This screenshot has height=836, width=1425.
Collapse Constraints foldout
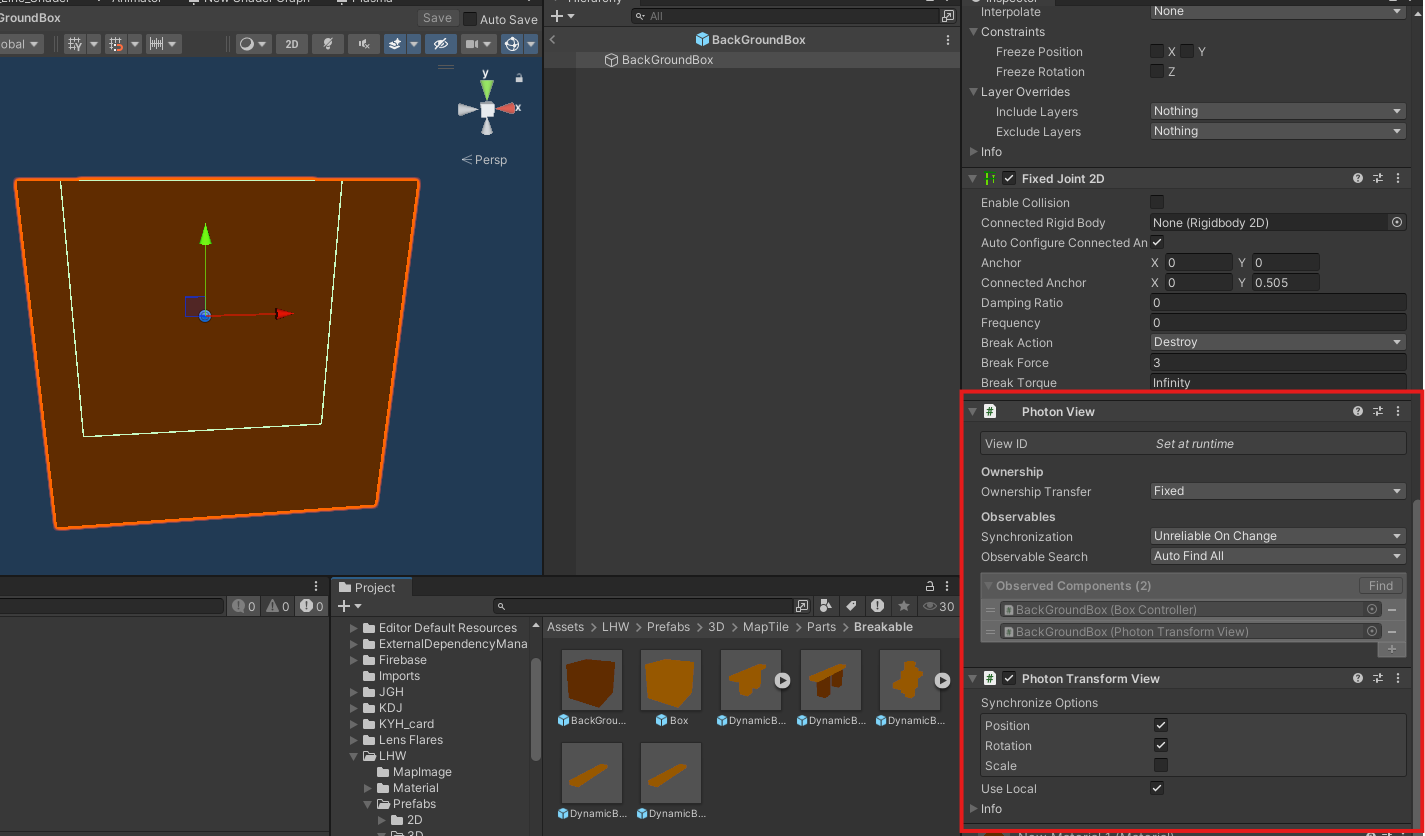point(973,32)
